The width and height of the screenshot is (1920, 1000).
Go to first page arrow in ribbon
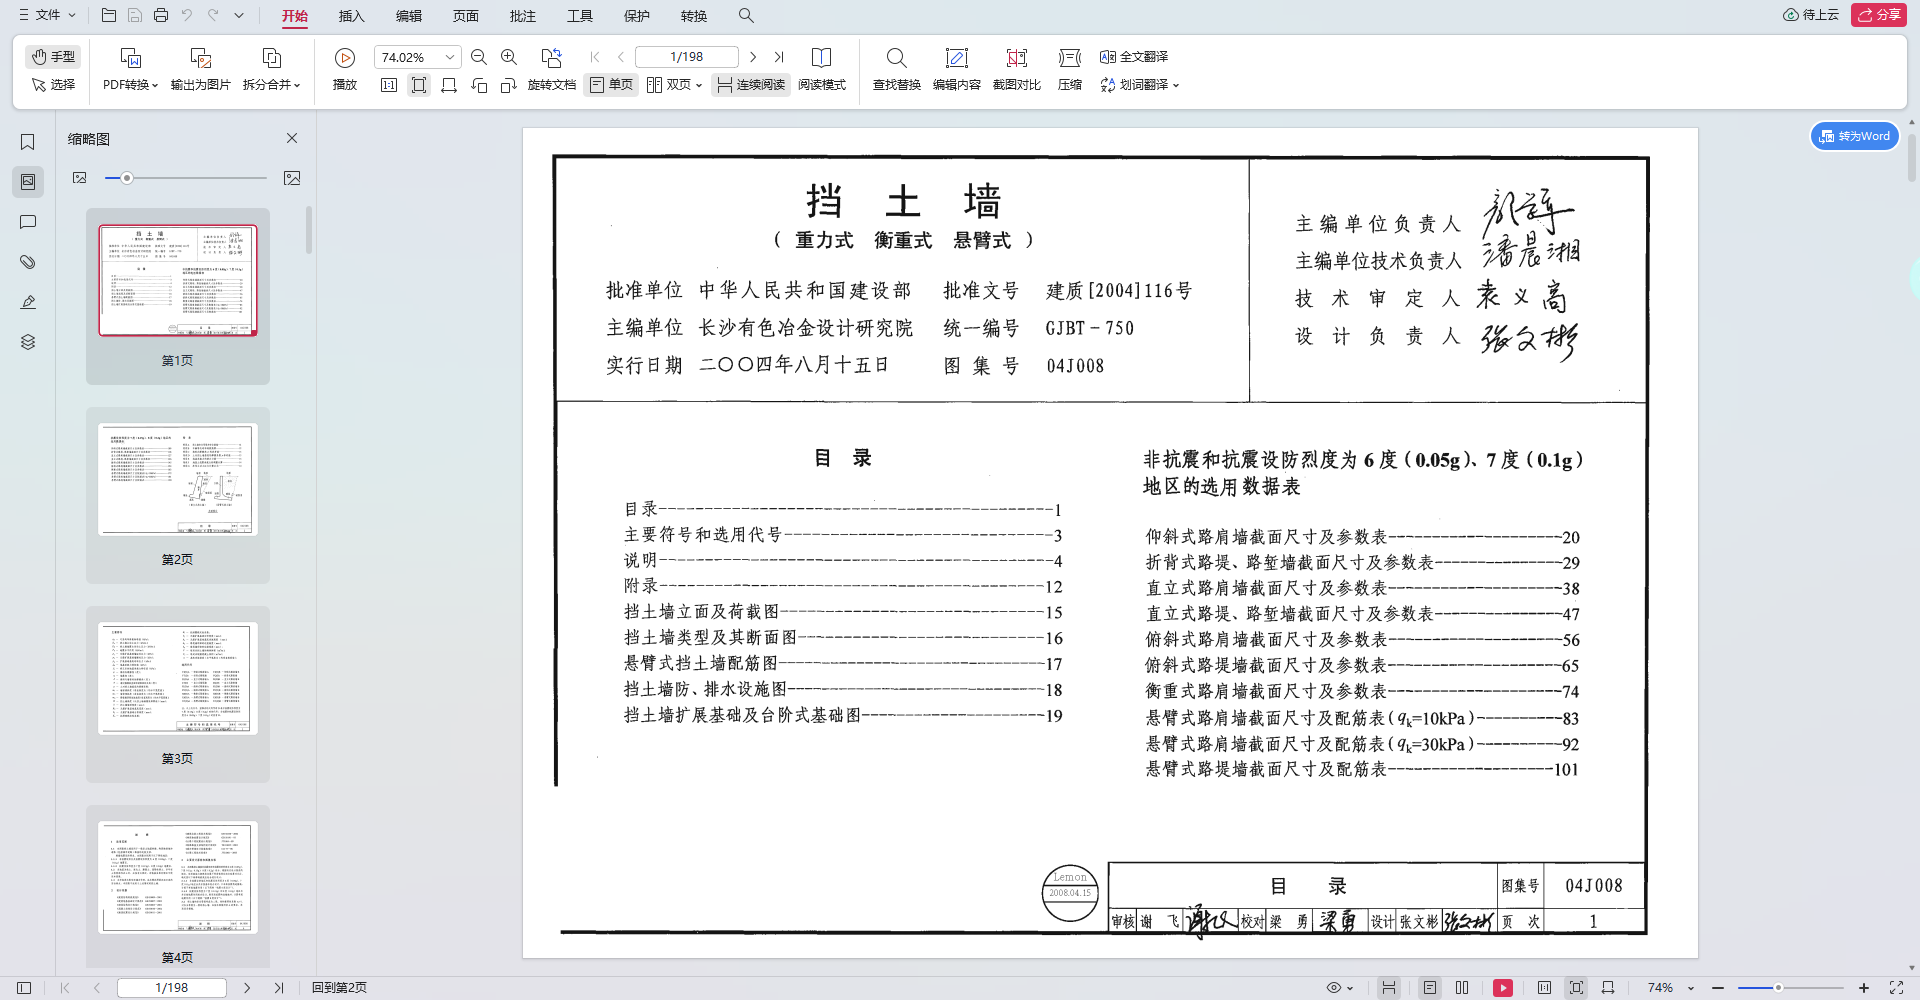coord(595,57)
